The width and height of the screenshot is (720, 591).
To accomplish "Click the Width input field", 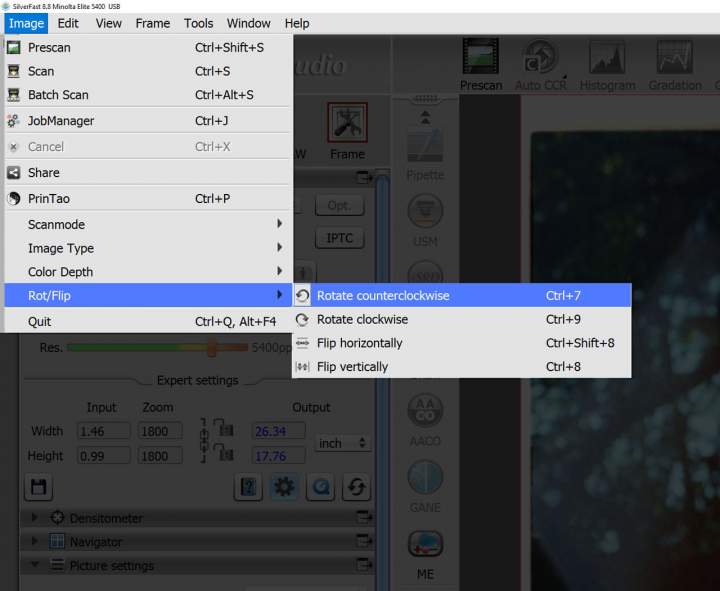I will click(103, 431).
